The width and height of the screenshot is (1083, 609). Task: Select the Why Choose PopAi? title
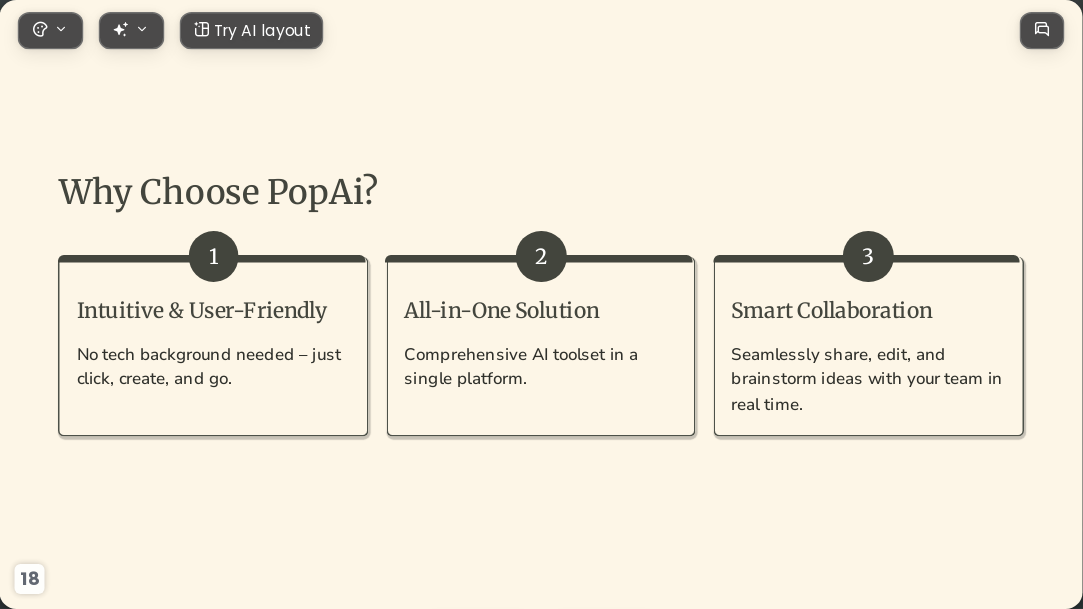pyautogui.click(x=218, y=192)
